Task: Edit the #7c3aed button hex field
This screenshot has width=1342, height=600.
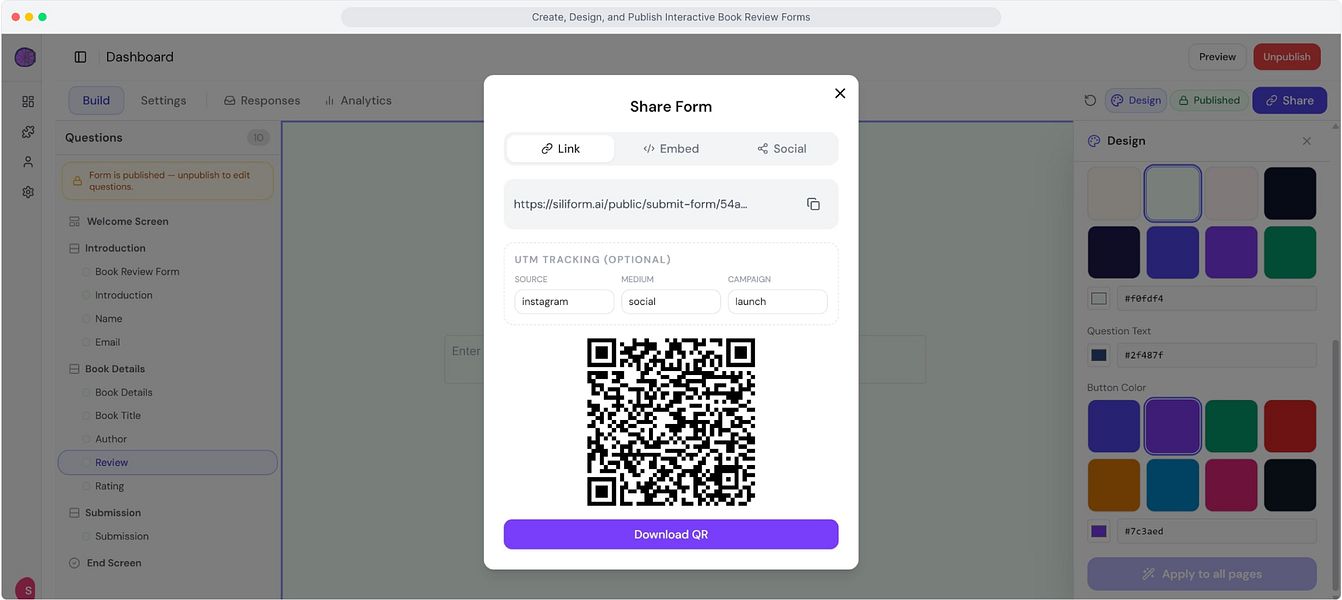Action: [1216, 531]
